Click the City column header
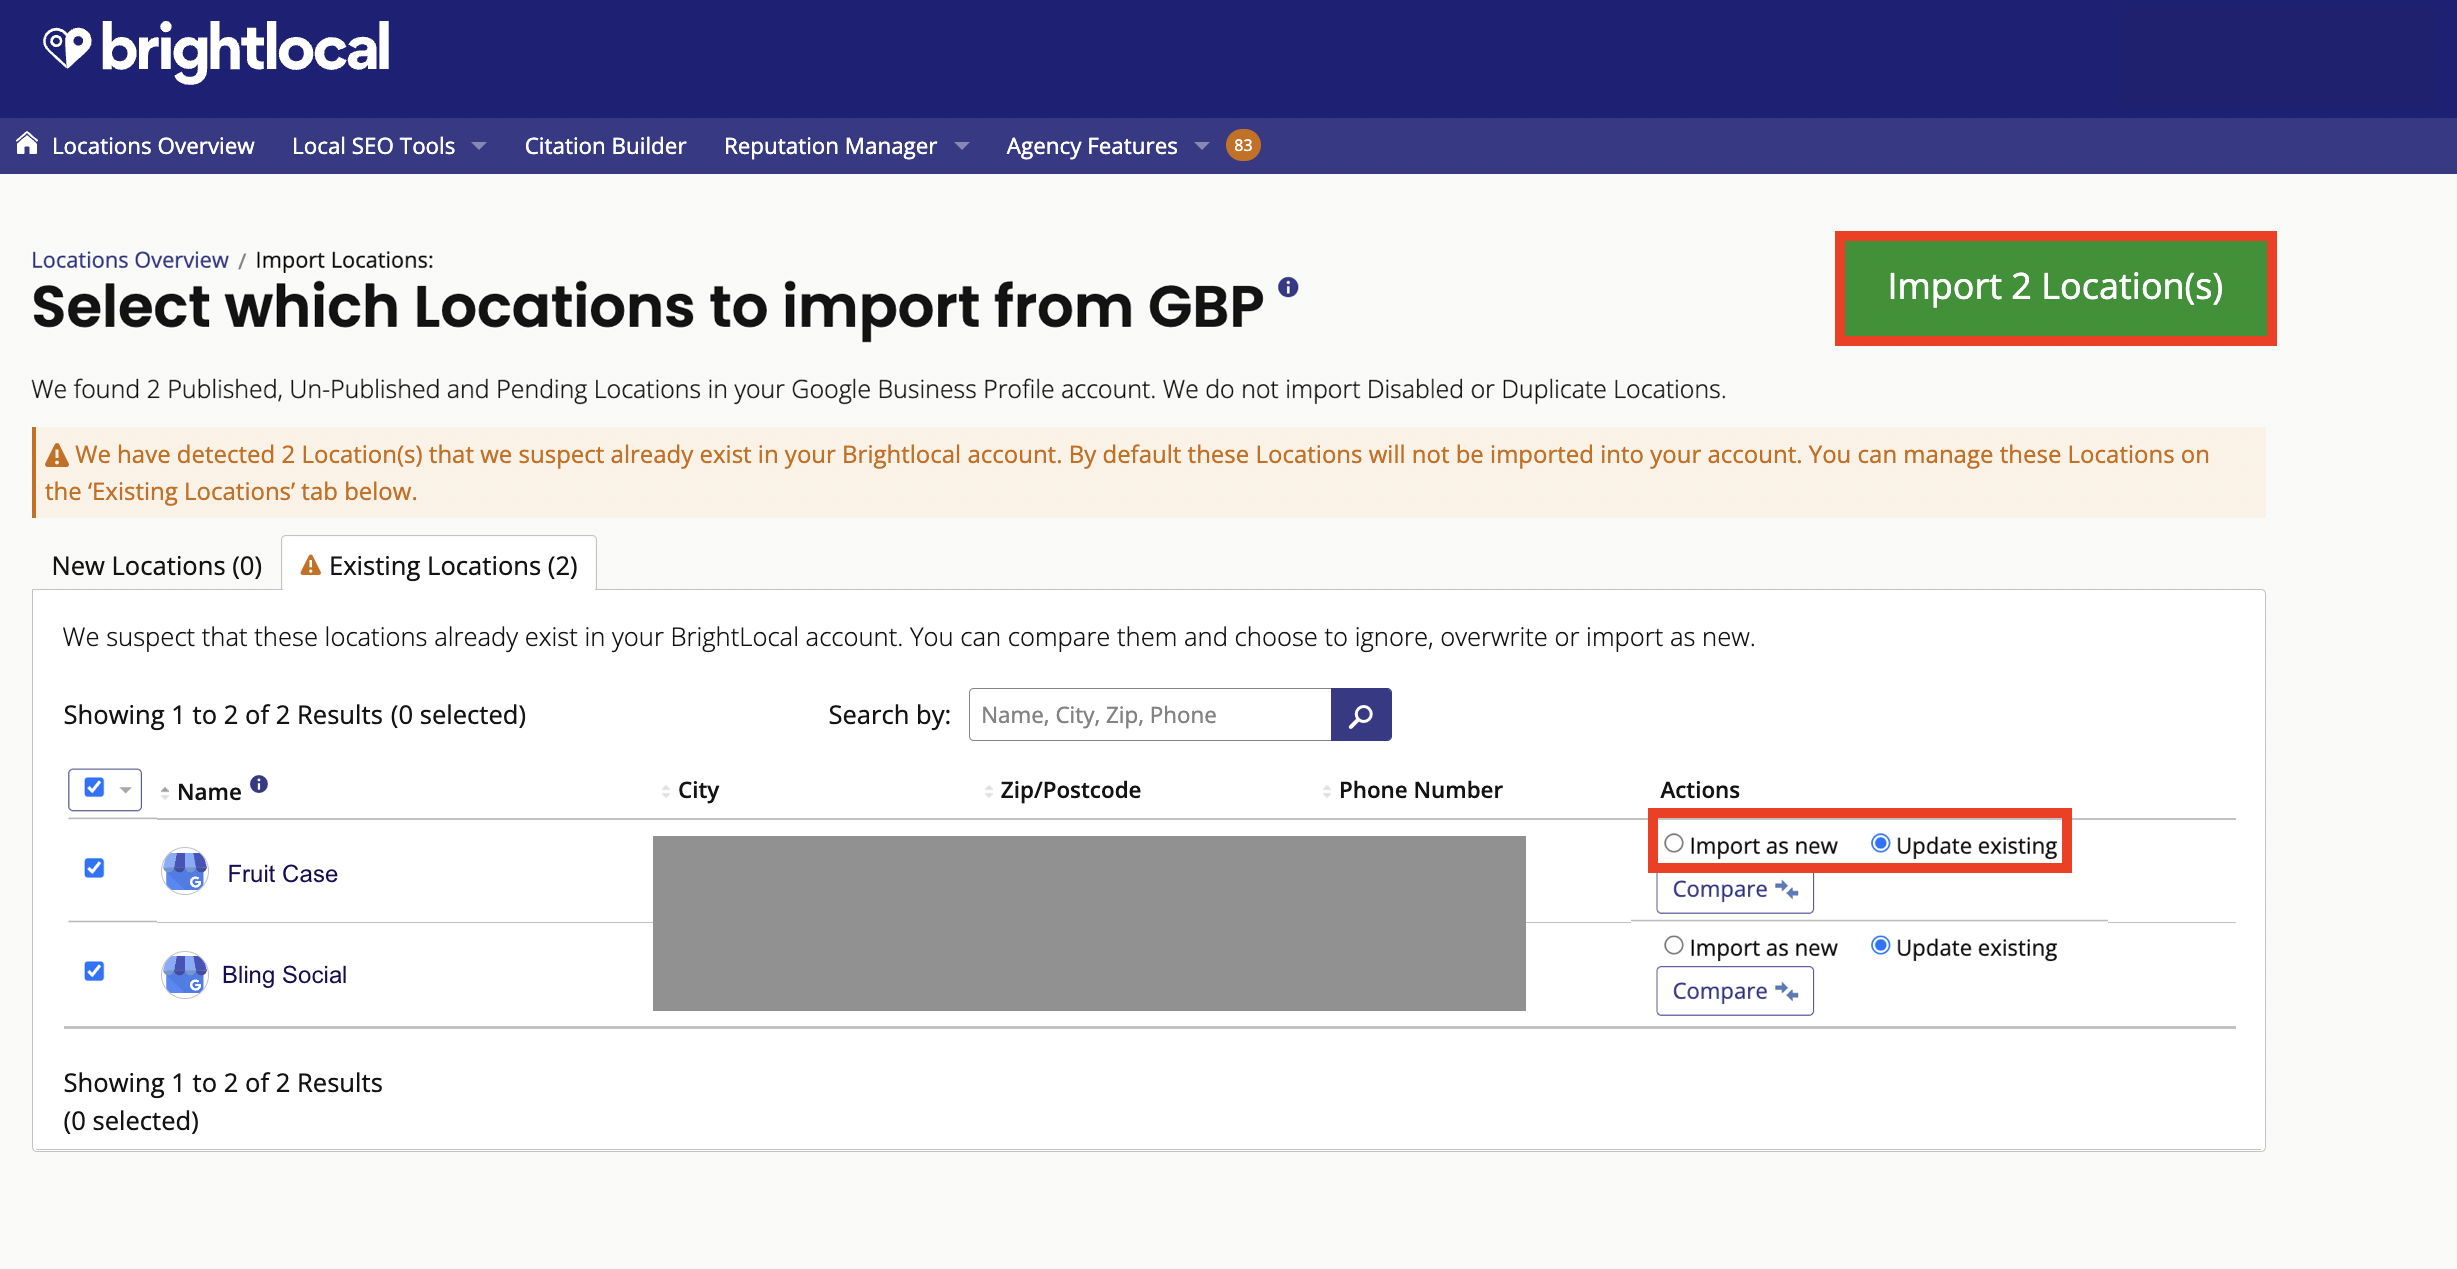Image resolution: width=2457 pixels, height=1269 pixels. [x=699, y=790]
